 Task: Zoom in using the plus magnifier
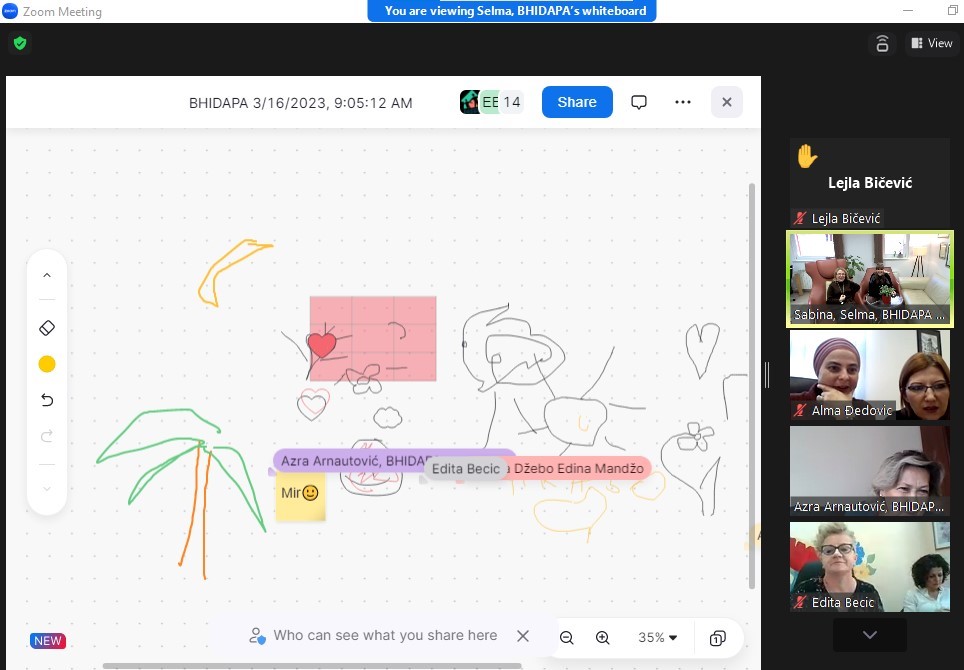coord(603,638)
